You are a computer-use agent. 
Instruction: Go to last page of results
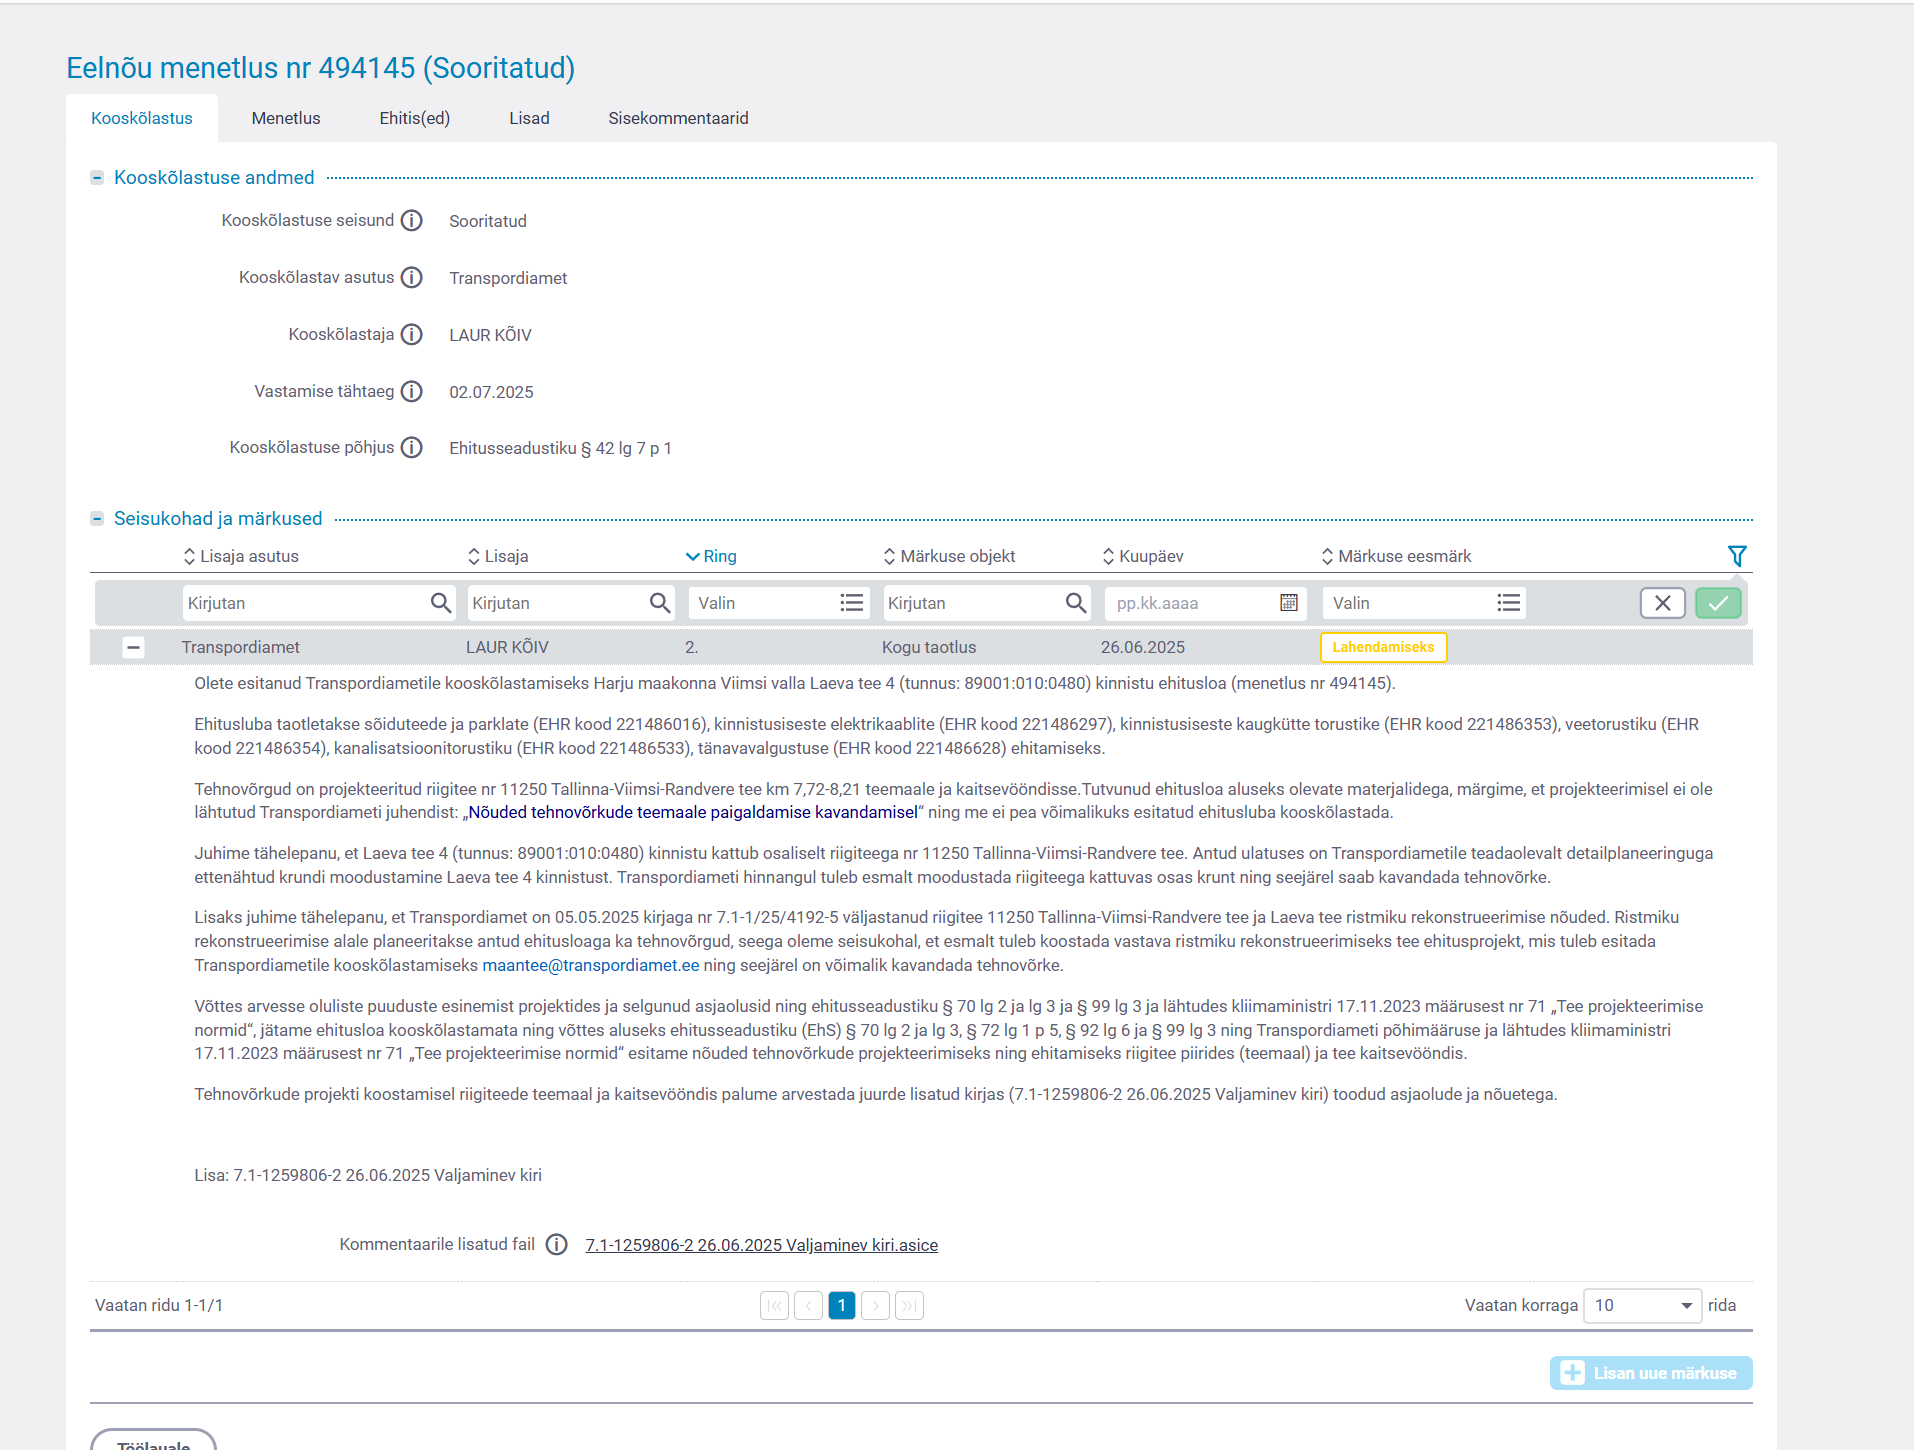910,1305
